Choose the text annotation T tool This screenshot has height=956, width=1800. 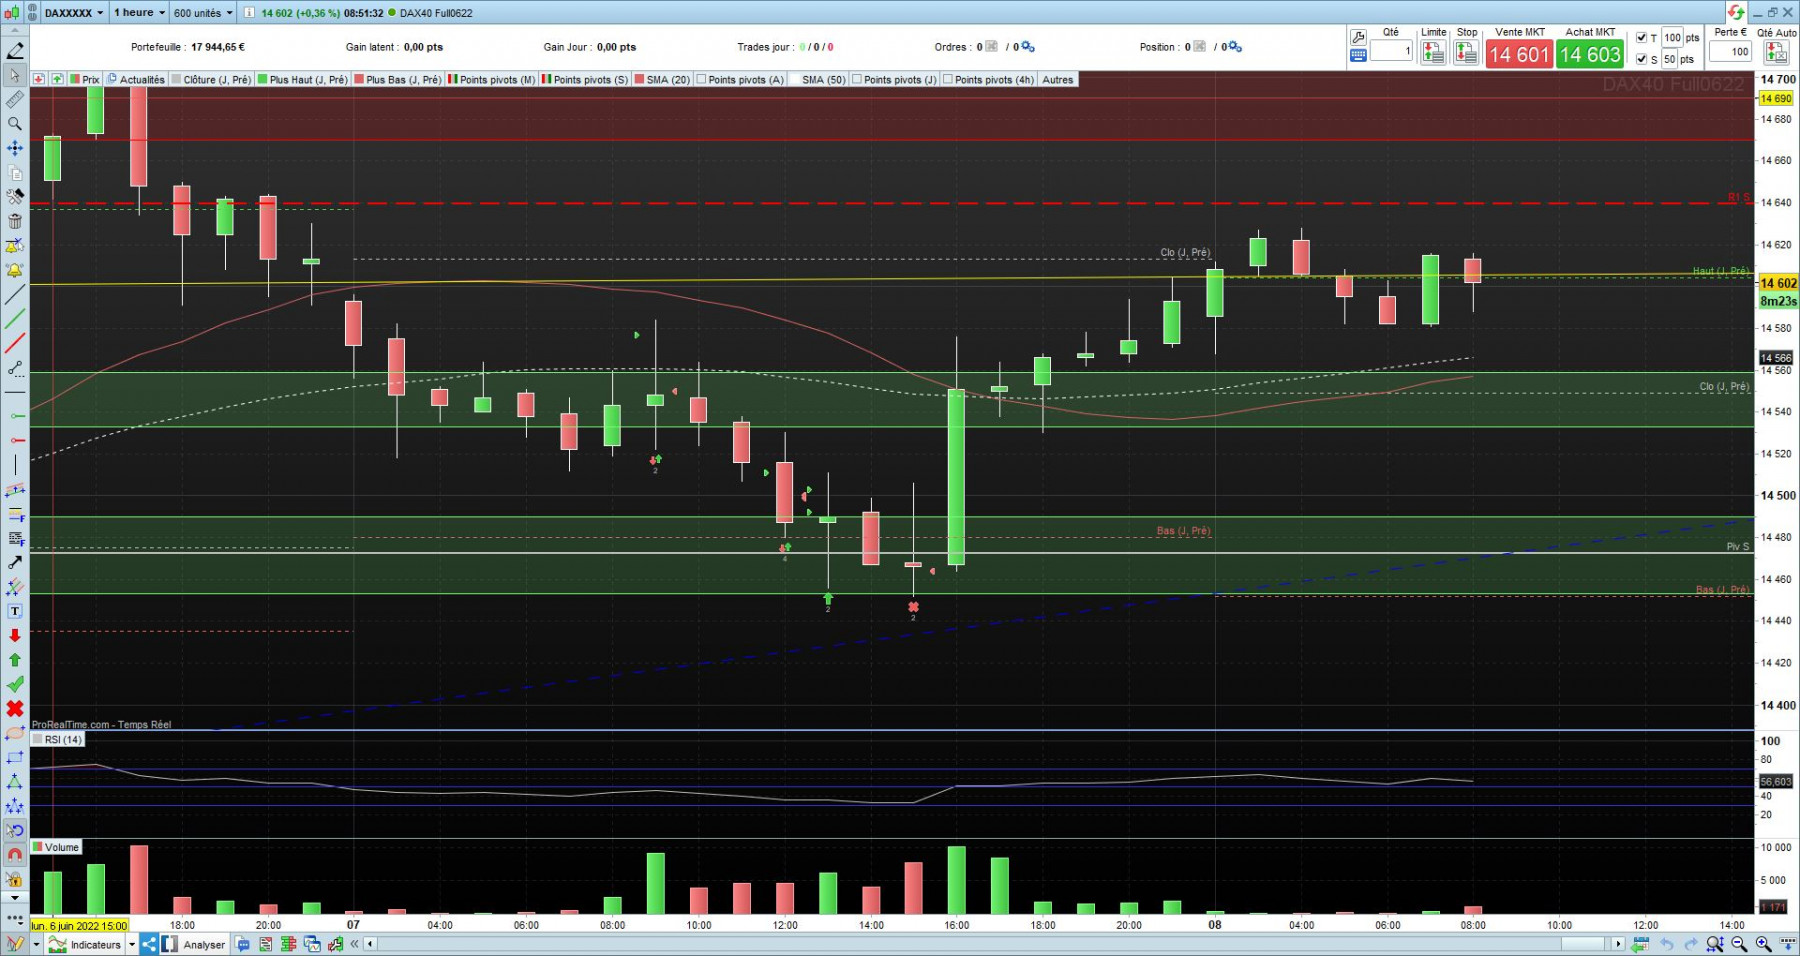pyautogui.click(x=14, y=611)
